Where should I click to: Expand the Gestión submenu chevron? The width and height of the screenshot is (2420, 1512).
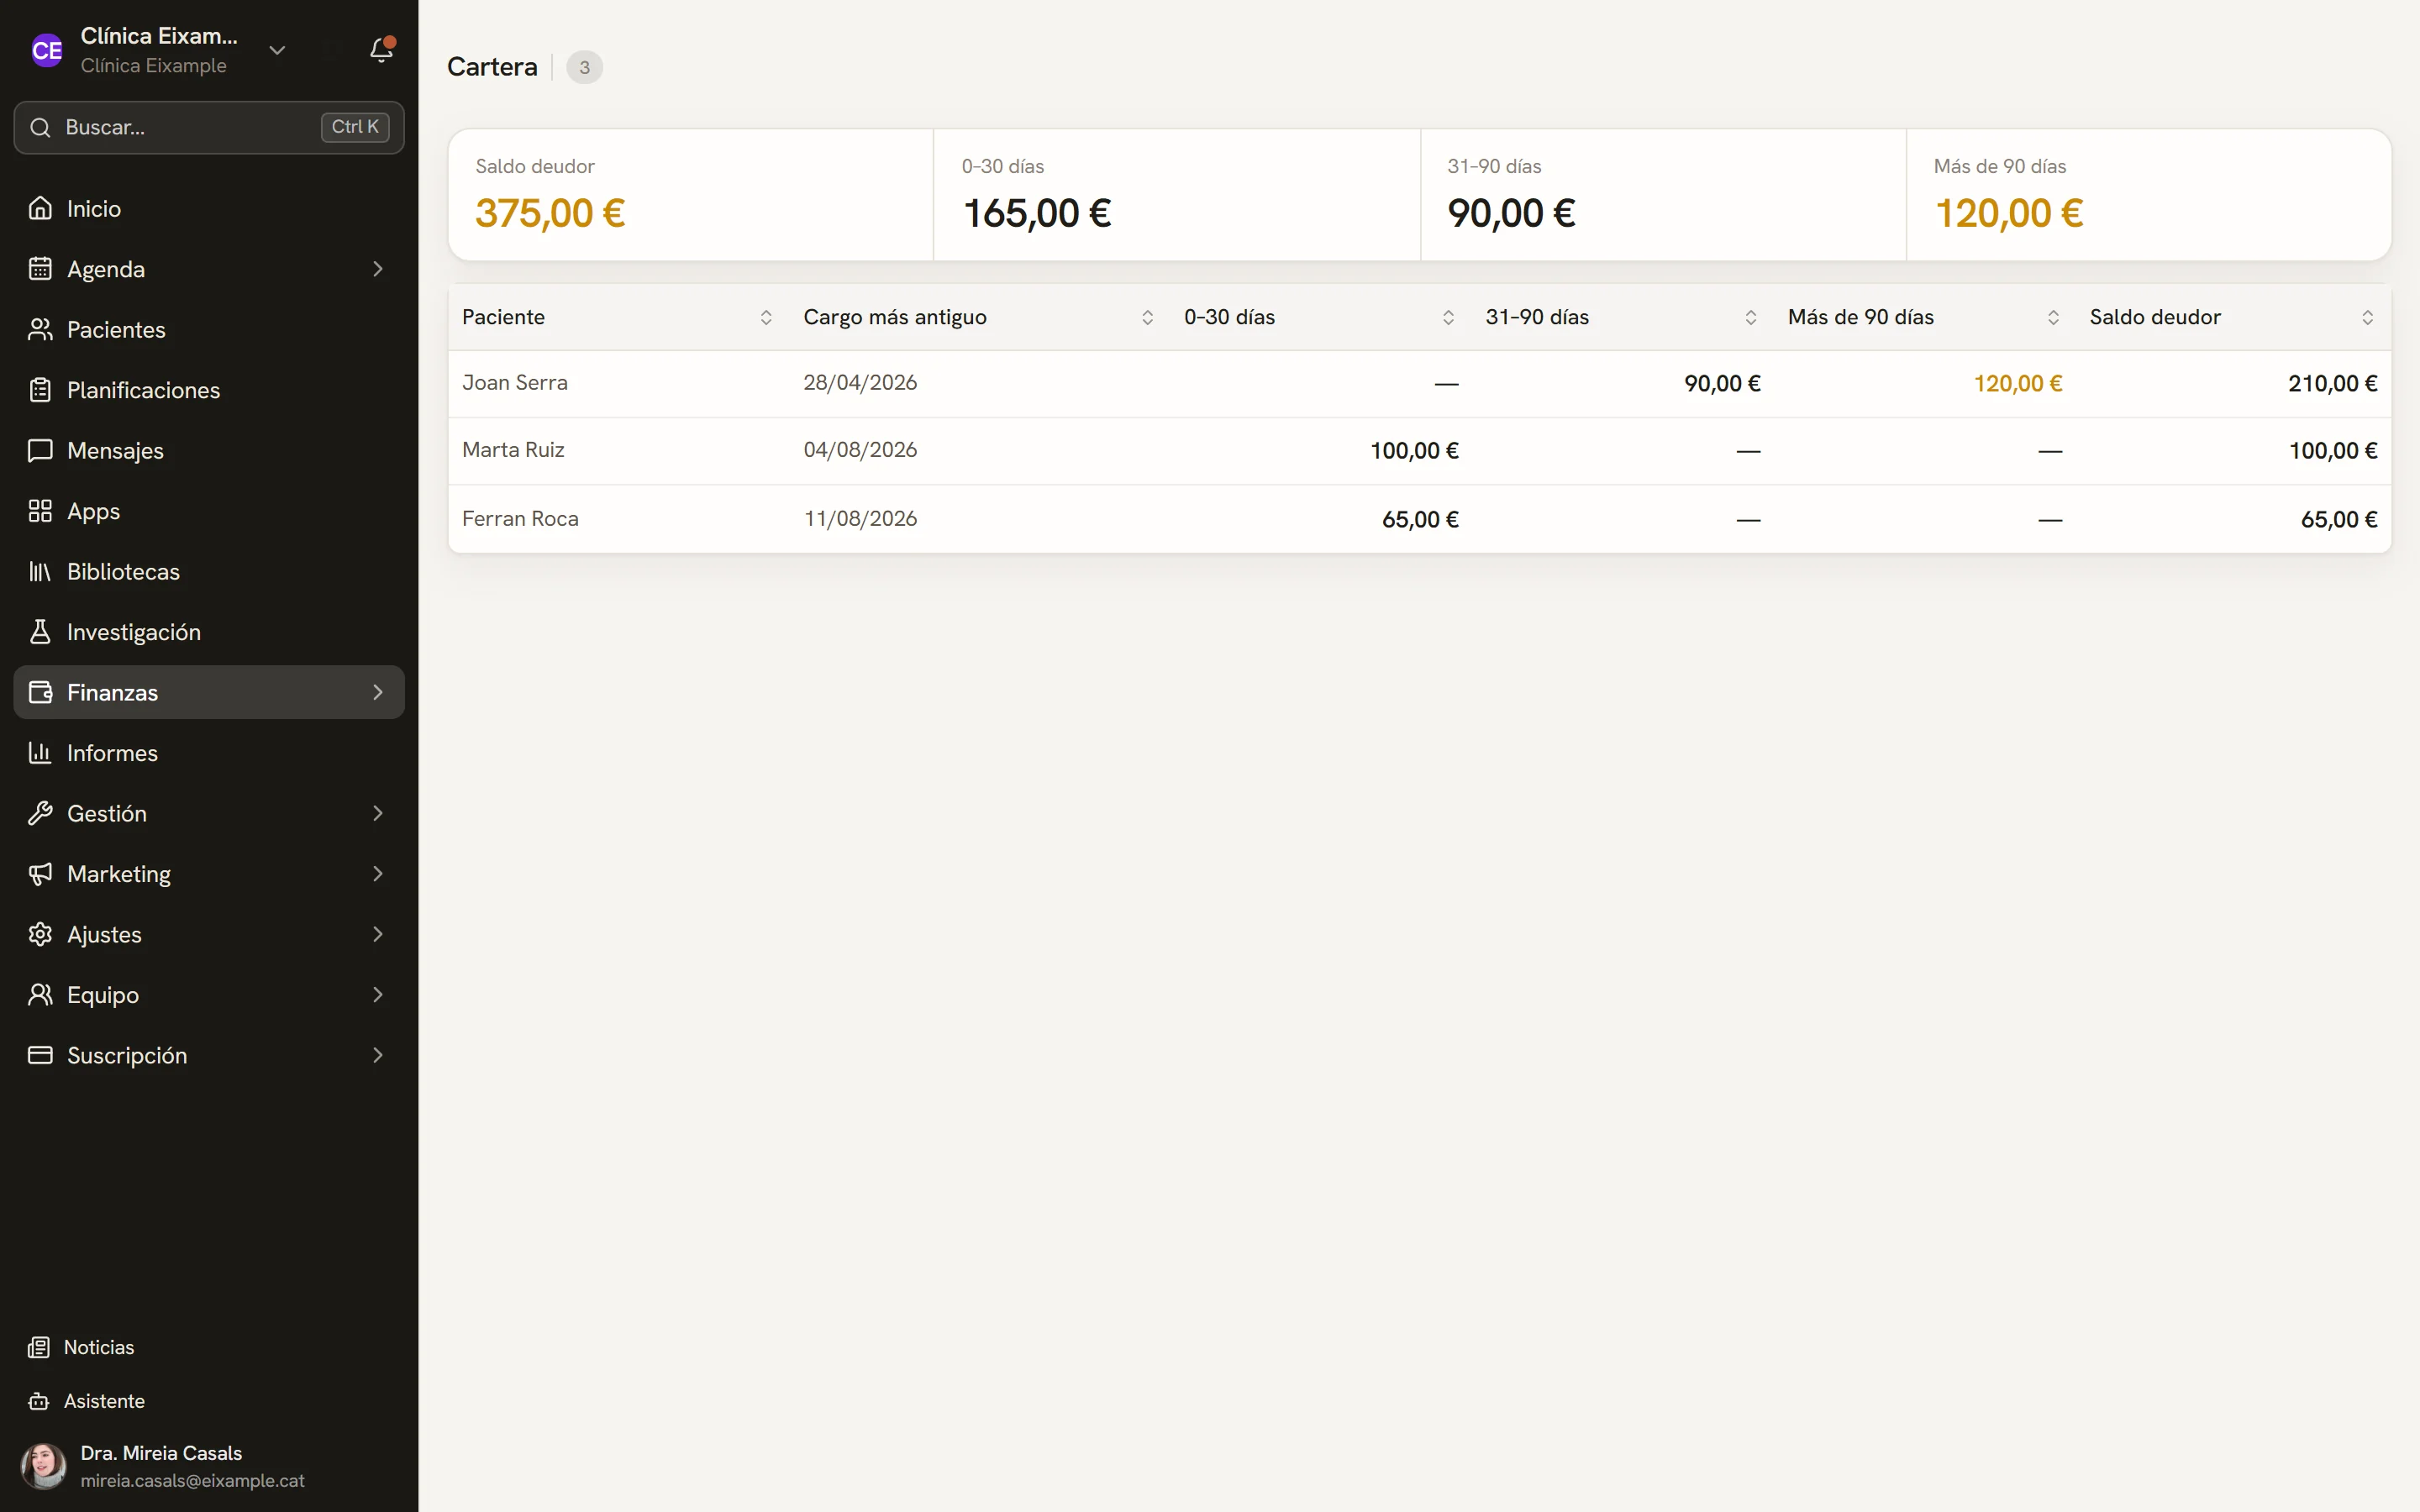pos(378,813)
